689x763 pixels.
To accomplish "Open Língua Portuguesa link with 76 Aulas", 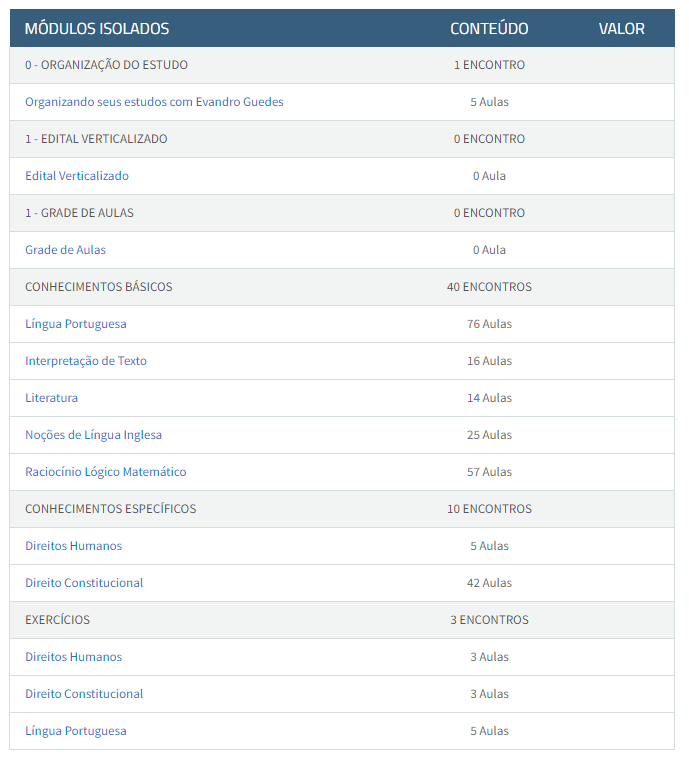I will click(x=76, y=324).
